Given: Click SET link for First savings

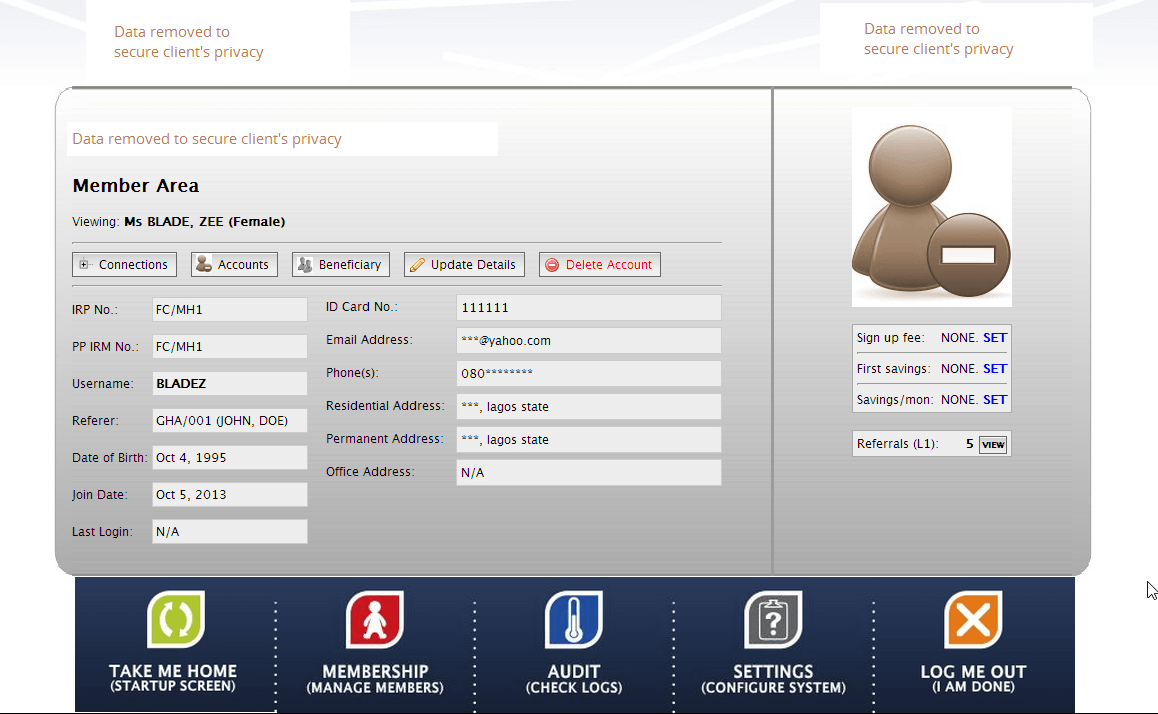Looking at the screenshot, I should click(x=994, y=369).
